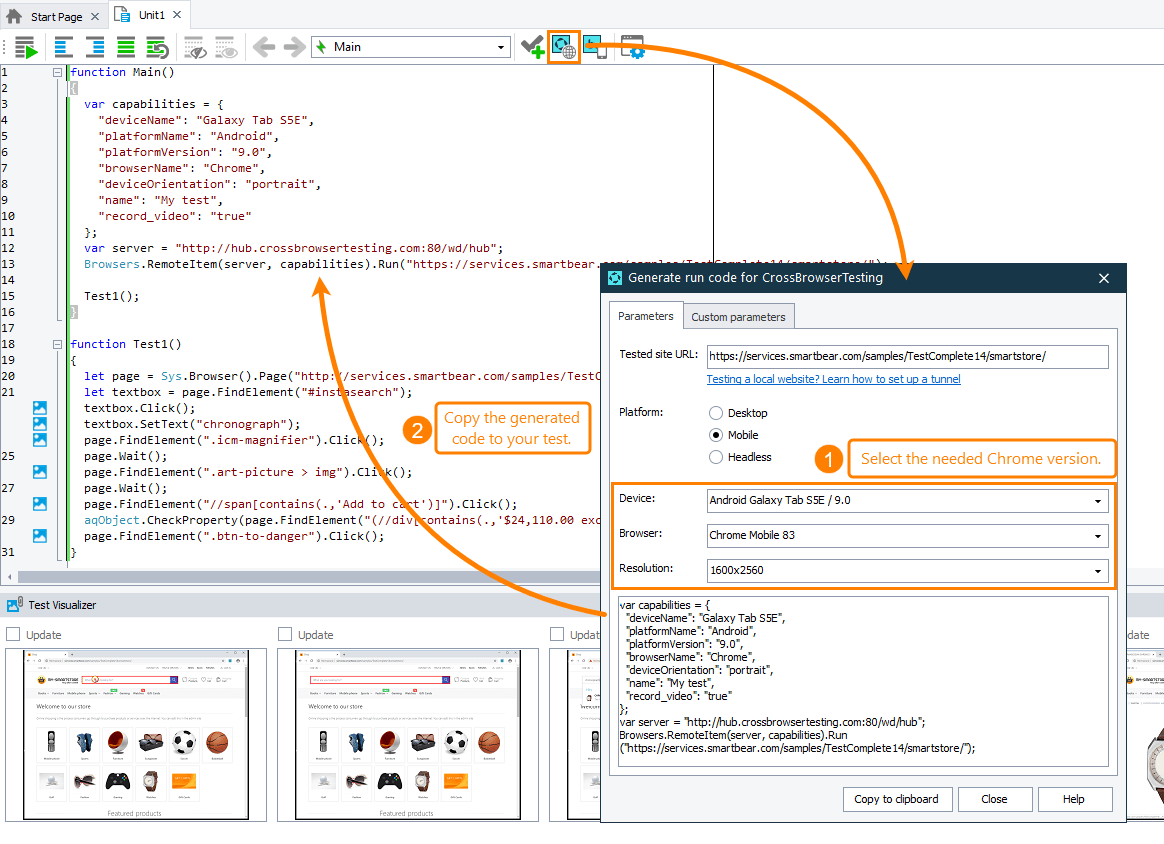Click the back navigation arrow in the editor toolbar

(265, 47)
